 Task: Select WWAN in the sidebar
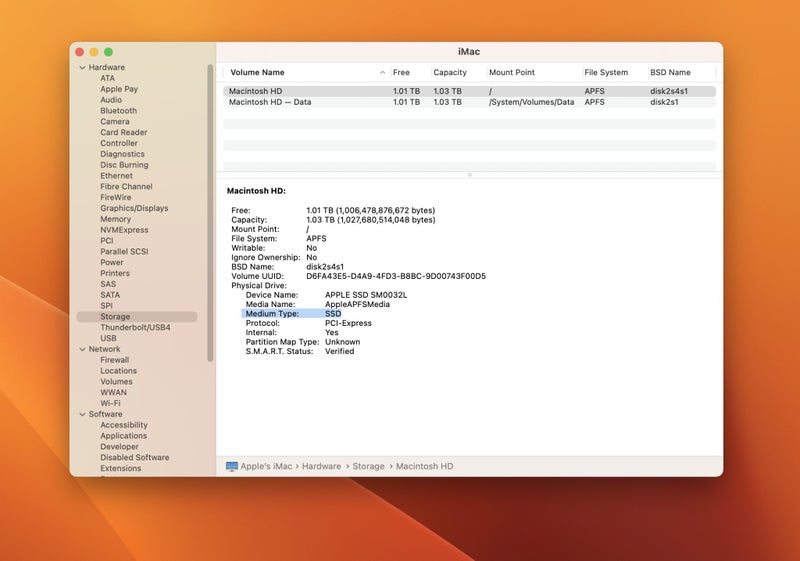click(x=113, y=393)
